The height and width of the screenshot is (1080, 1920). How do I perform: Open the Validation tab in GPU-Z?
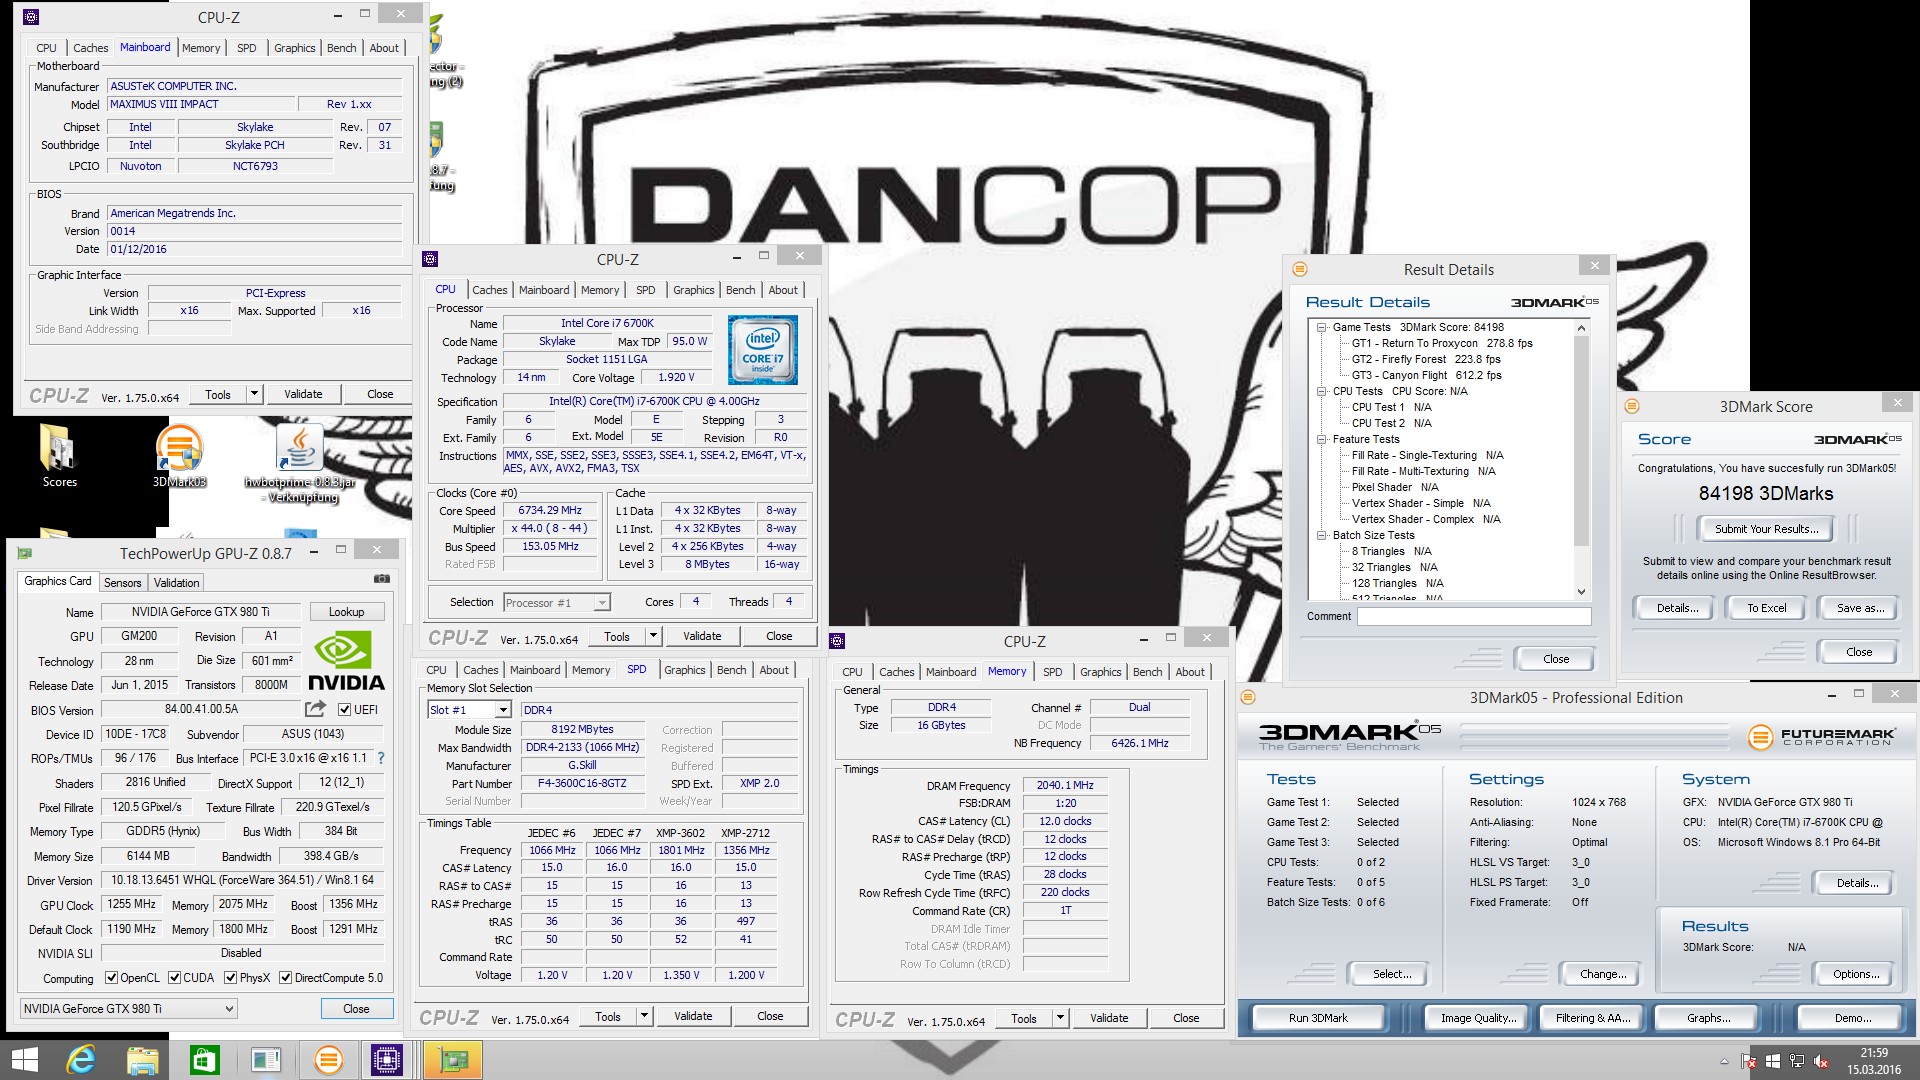(176, 582)
